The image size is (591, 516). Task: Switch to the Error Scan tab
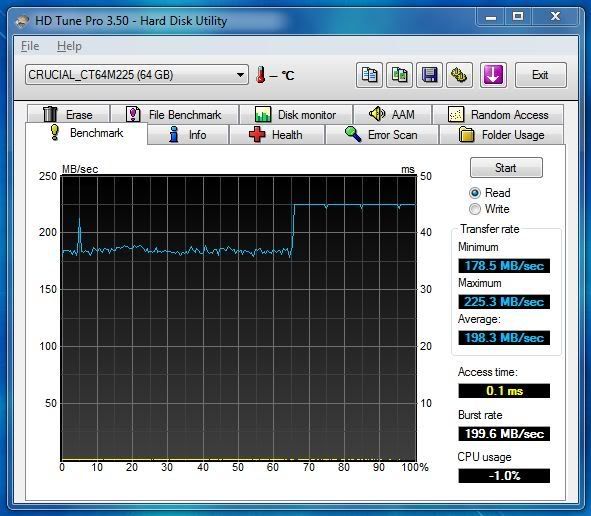[382, 135]
